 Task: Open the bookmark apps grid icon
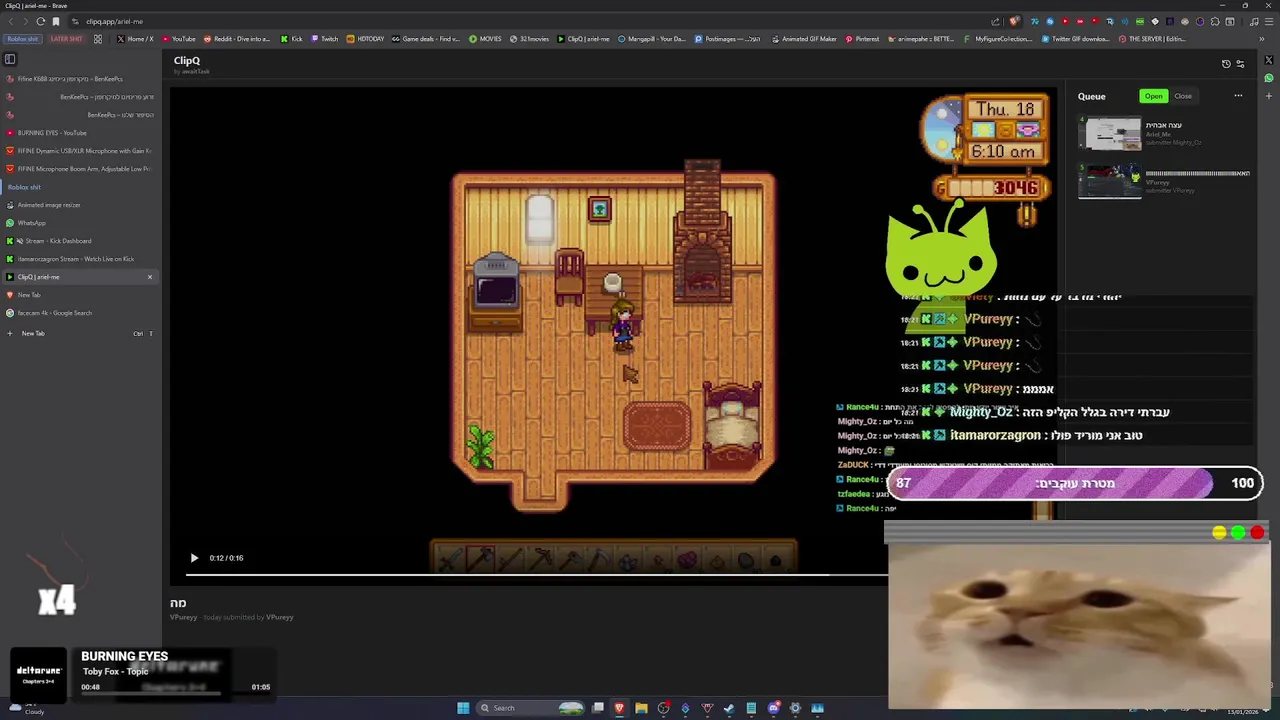pos(97,39)
